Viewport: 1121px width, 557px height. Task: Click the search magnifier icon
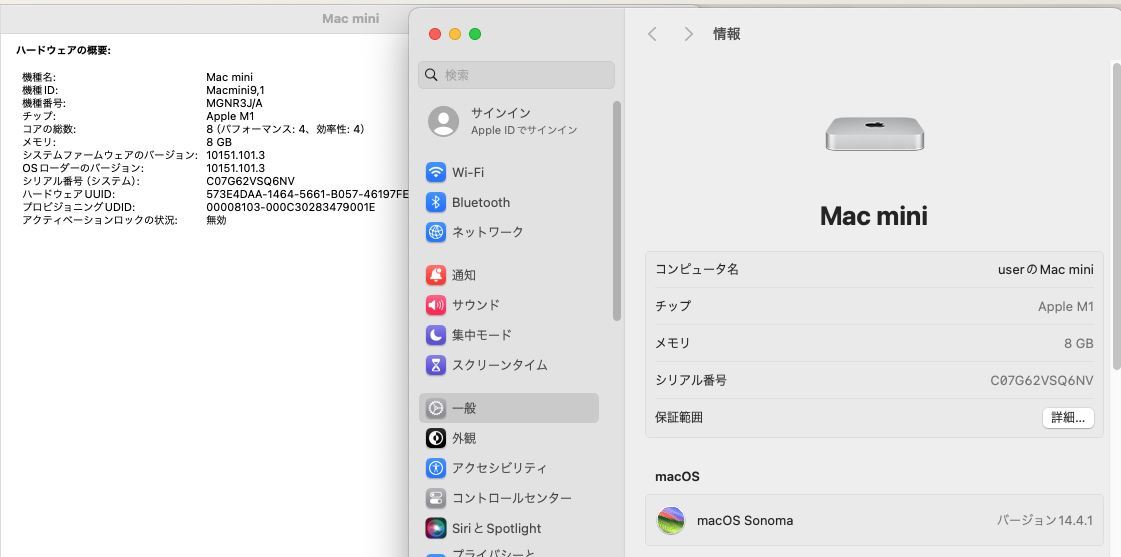click(431, 75)
